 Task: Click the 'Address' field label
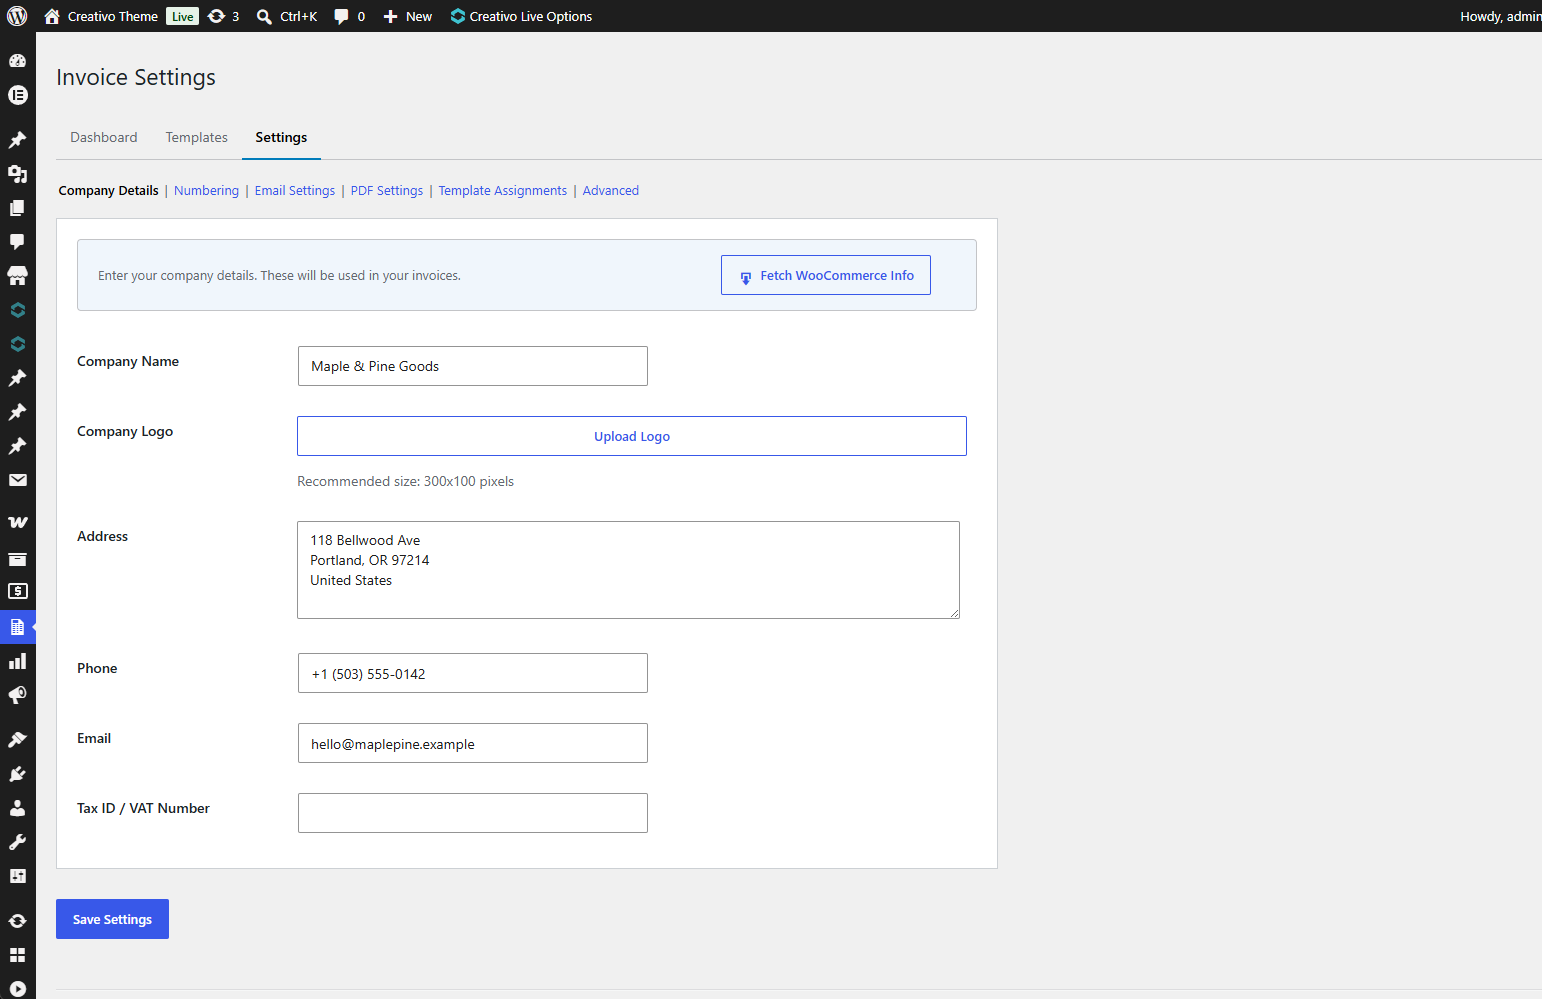coord(102,537)
